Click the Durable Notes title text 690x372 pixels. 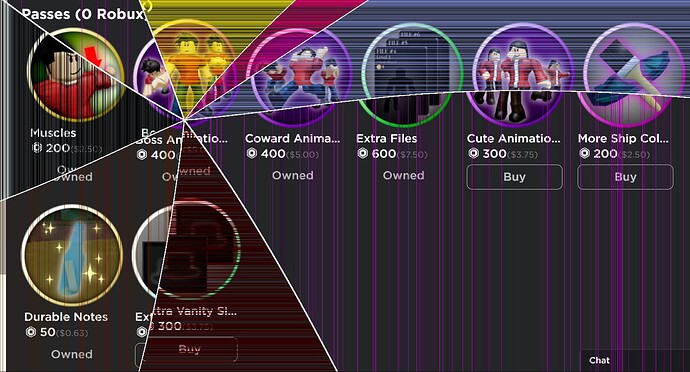coord(66,317)
